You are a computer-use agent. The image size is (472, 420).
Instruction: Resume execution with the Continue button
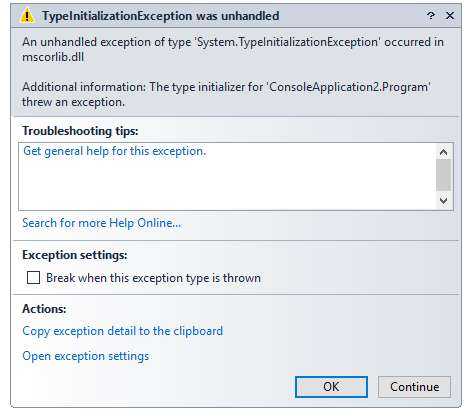[x=414, y=387]
